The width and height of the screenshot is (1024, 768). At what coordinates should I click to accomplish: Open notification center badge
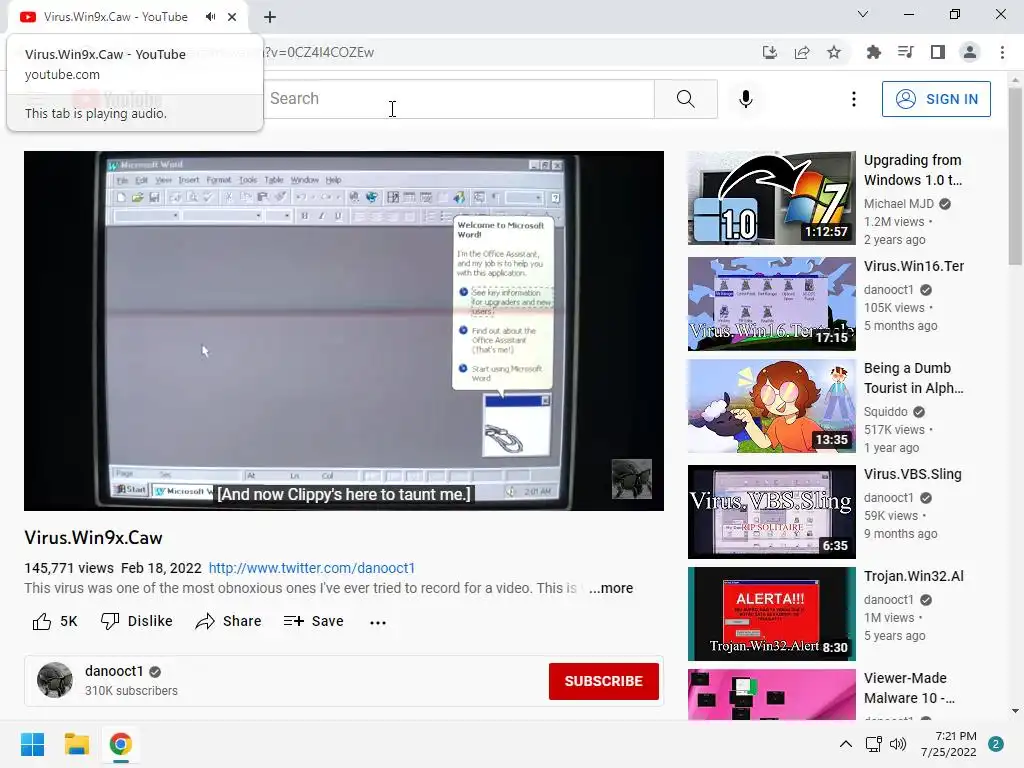[x=996, y=744]
